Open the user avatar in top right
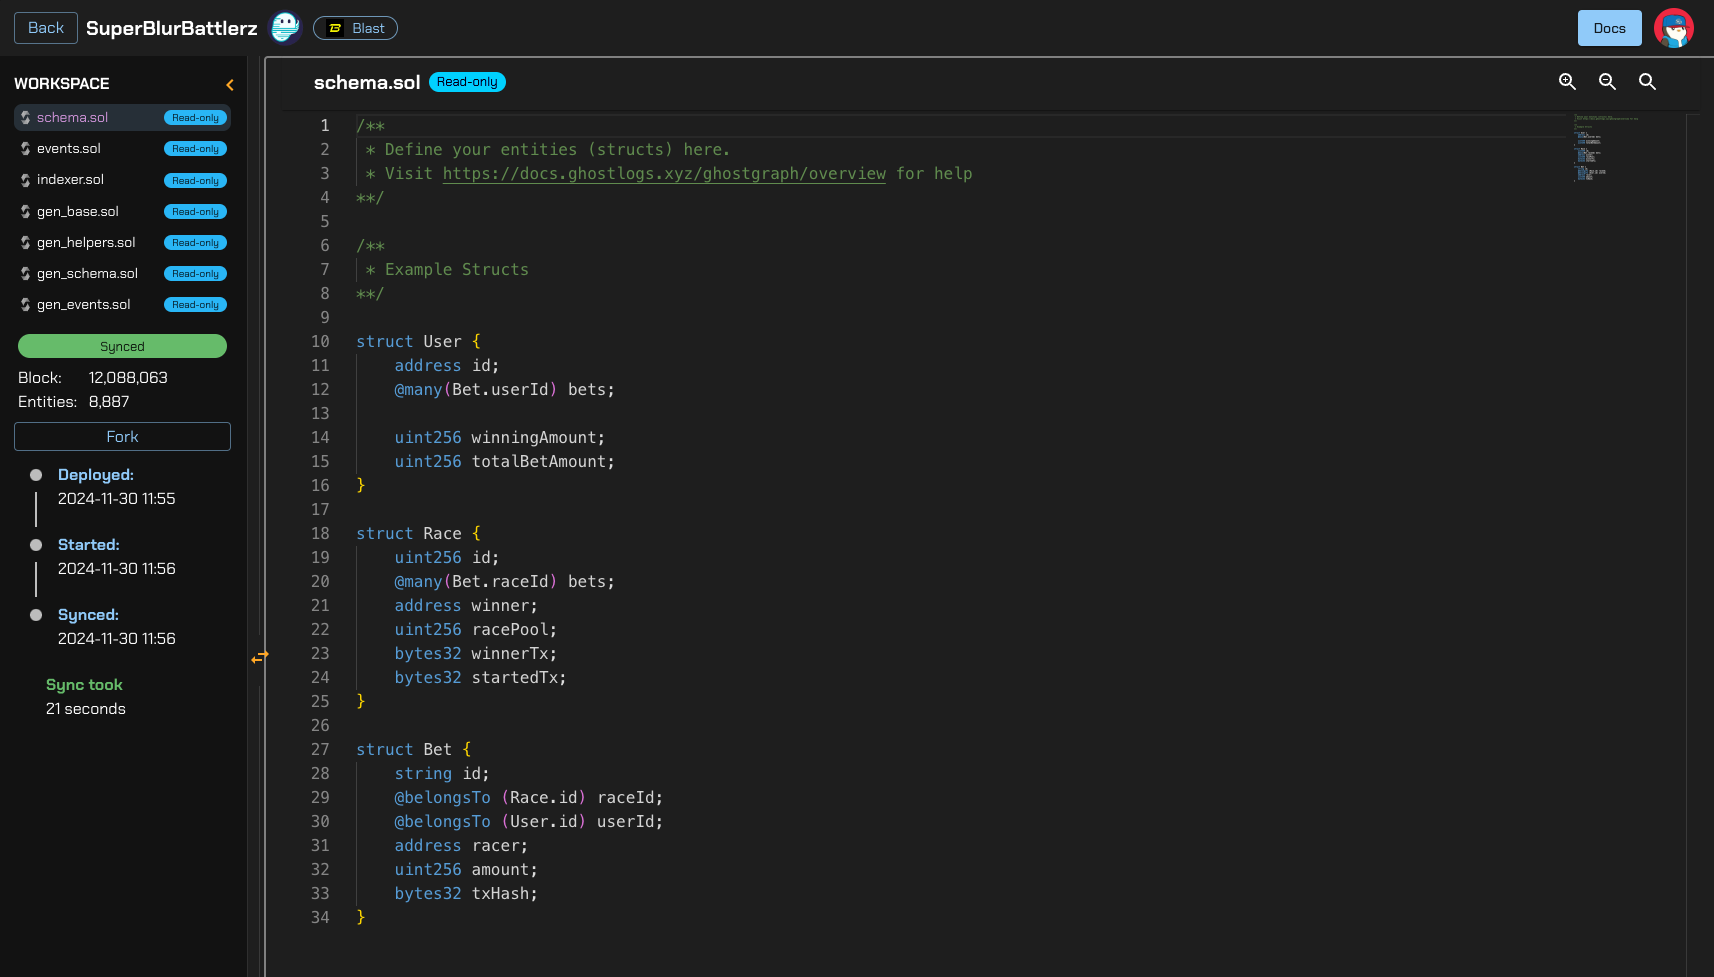 coord(1674,28)
